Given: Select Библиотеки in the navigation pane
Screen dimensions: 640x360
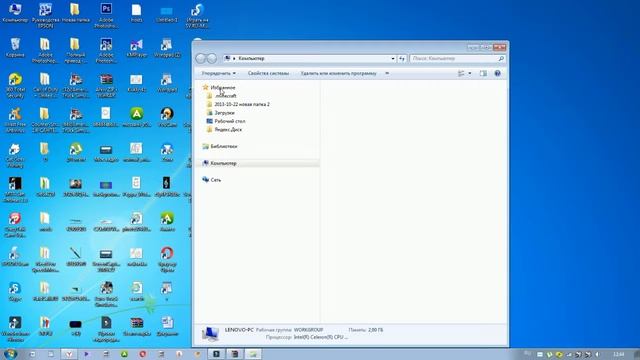Looking at the screenshot, I should 224,146.
